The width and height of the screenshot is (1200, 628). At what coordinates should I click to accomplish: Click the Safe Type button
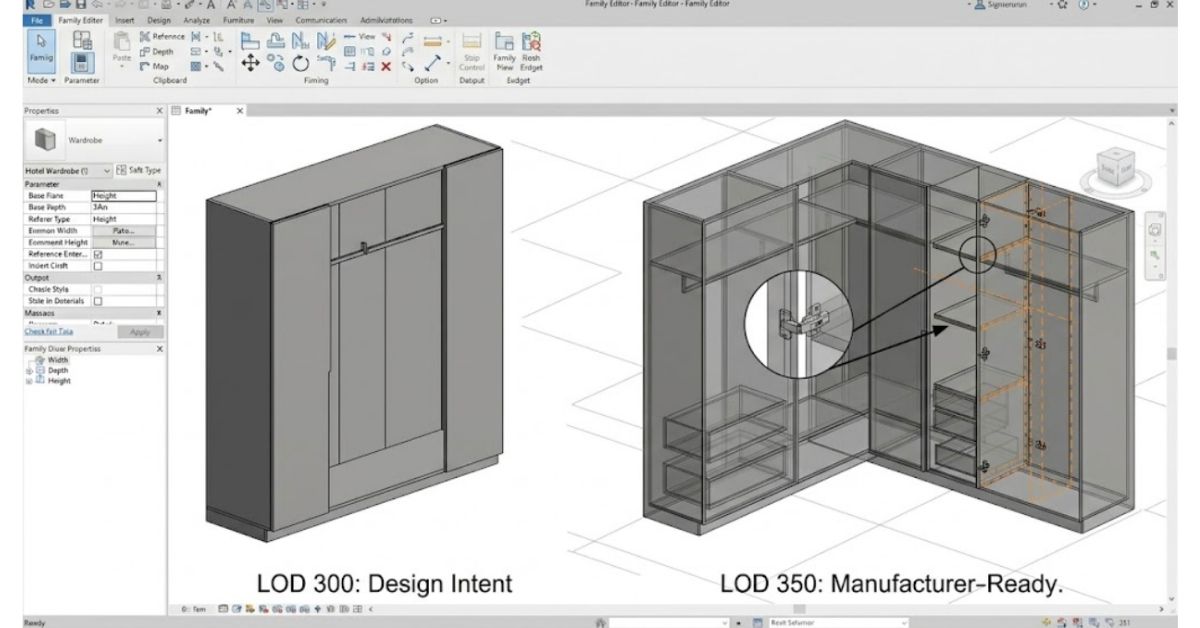(140, 171)
